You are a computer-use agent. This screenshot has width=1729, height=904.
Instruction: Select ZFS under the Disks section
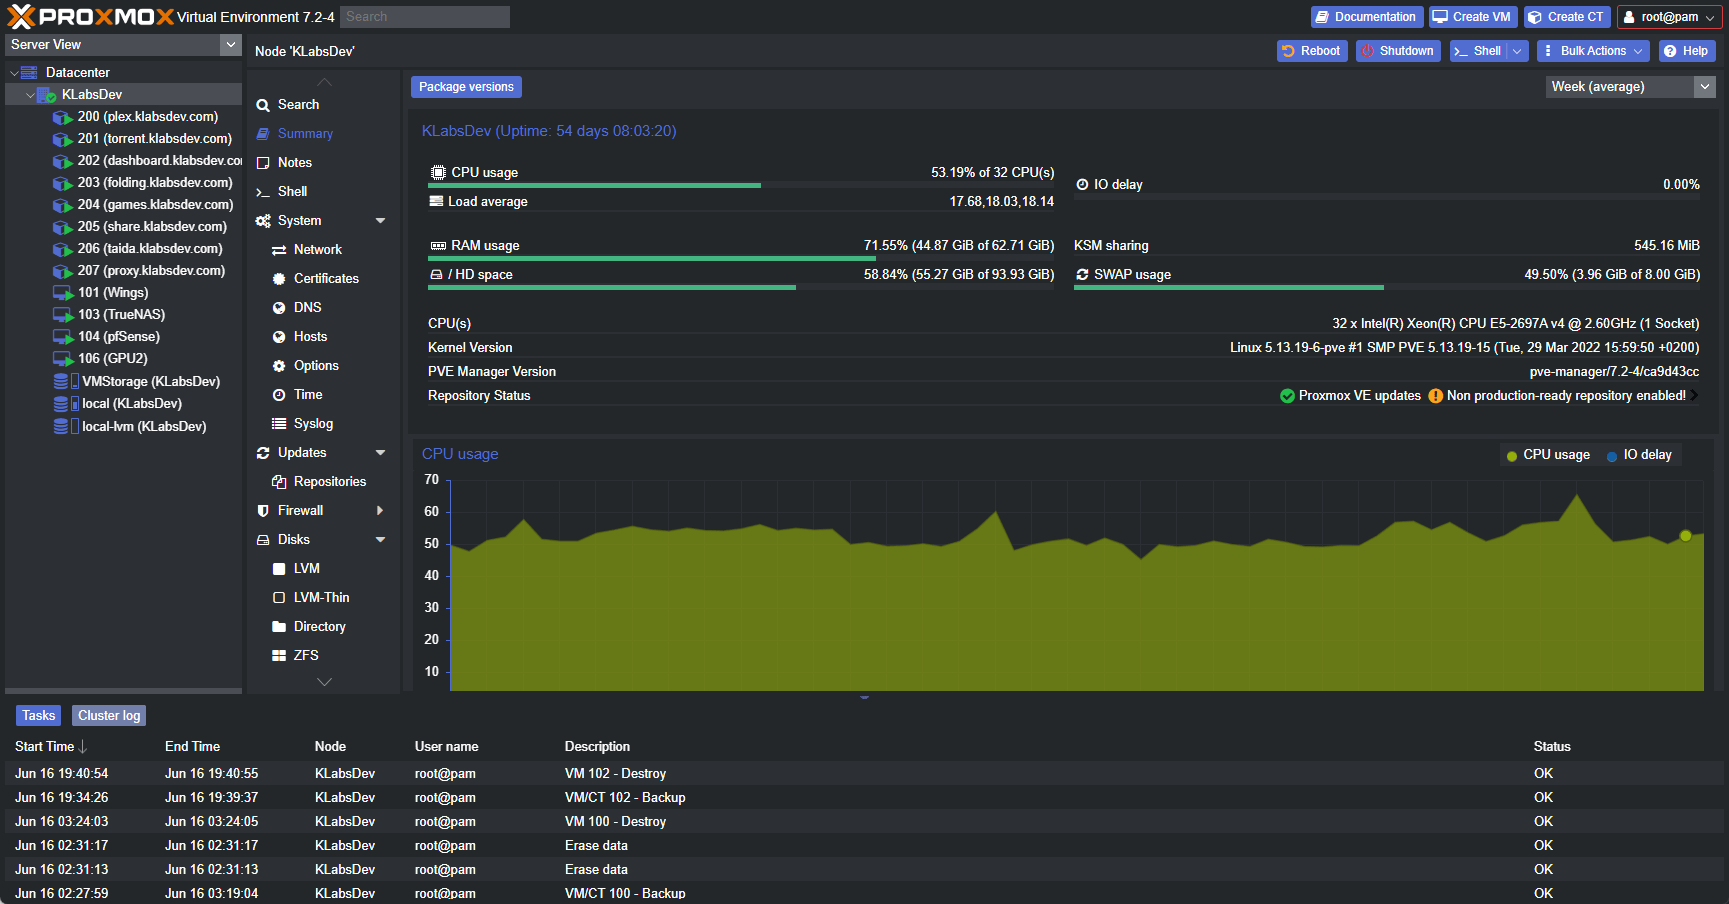point(304,655)
